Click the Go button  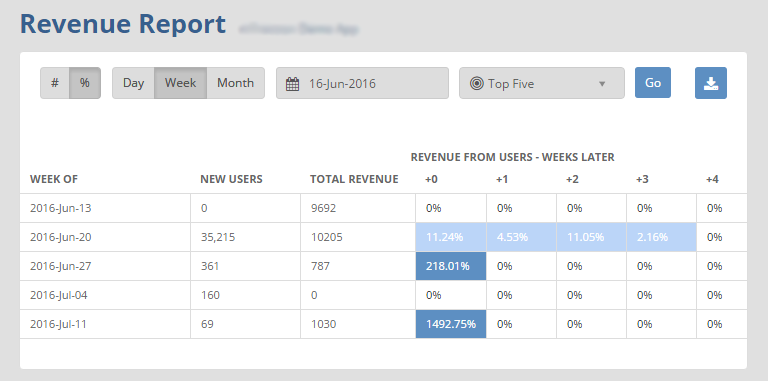click(x=653, y=83)
